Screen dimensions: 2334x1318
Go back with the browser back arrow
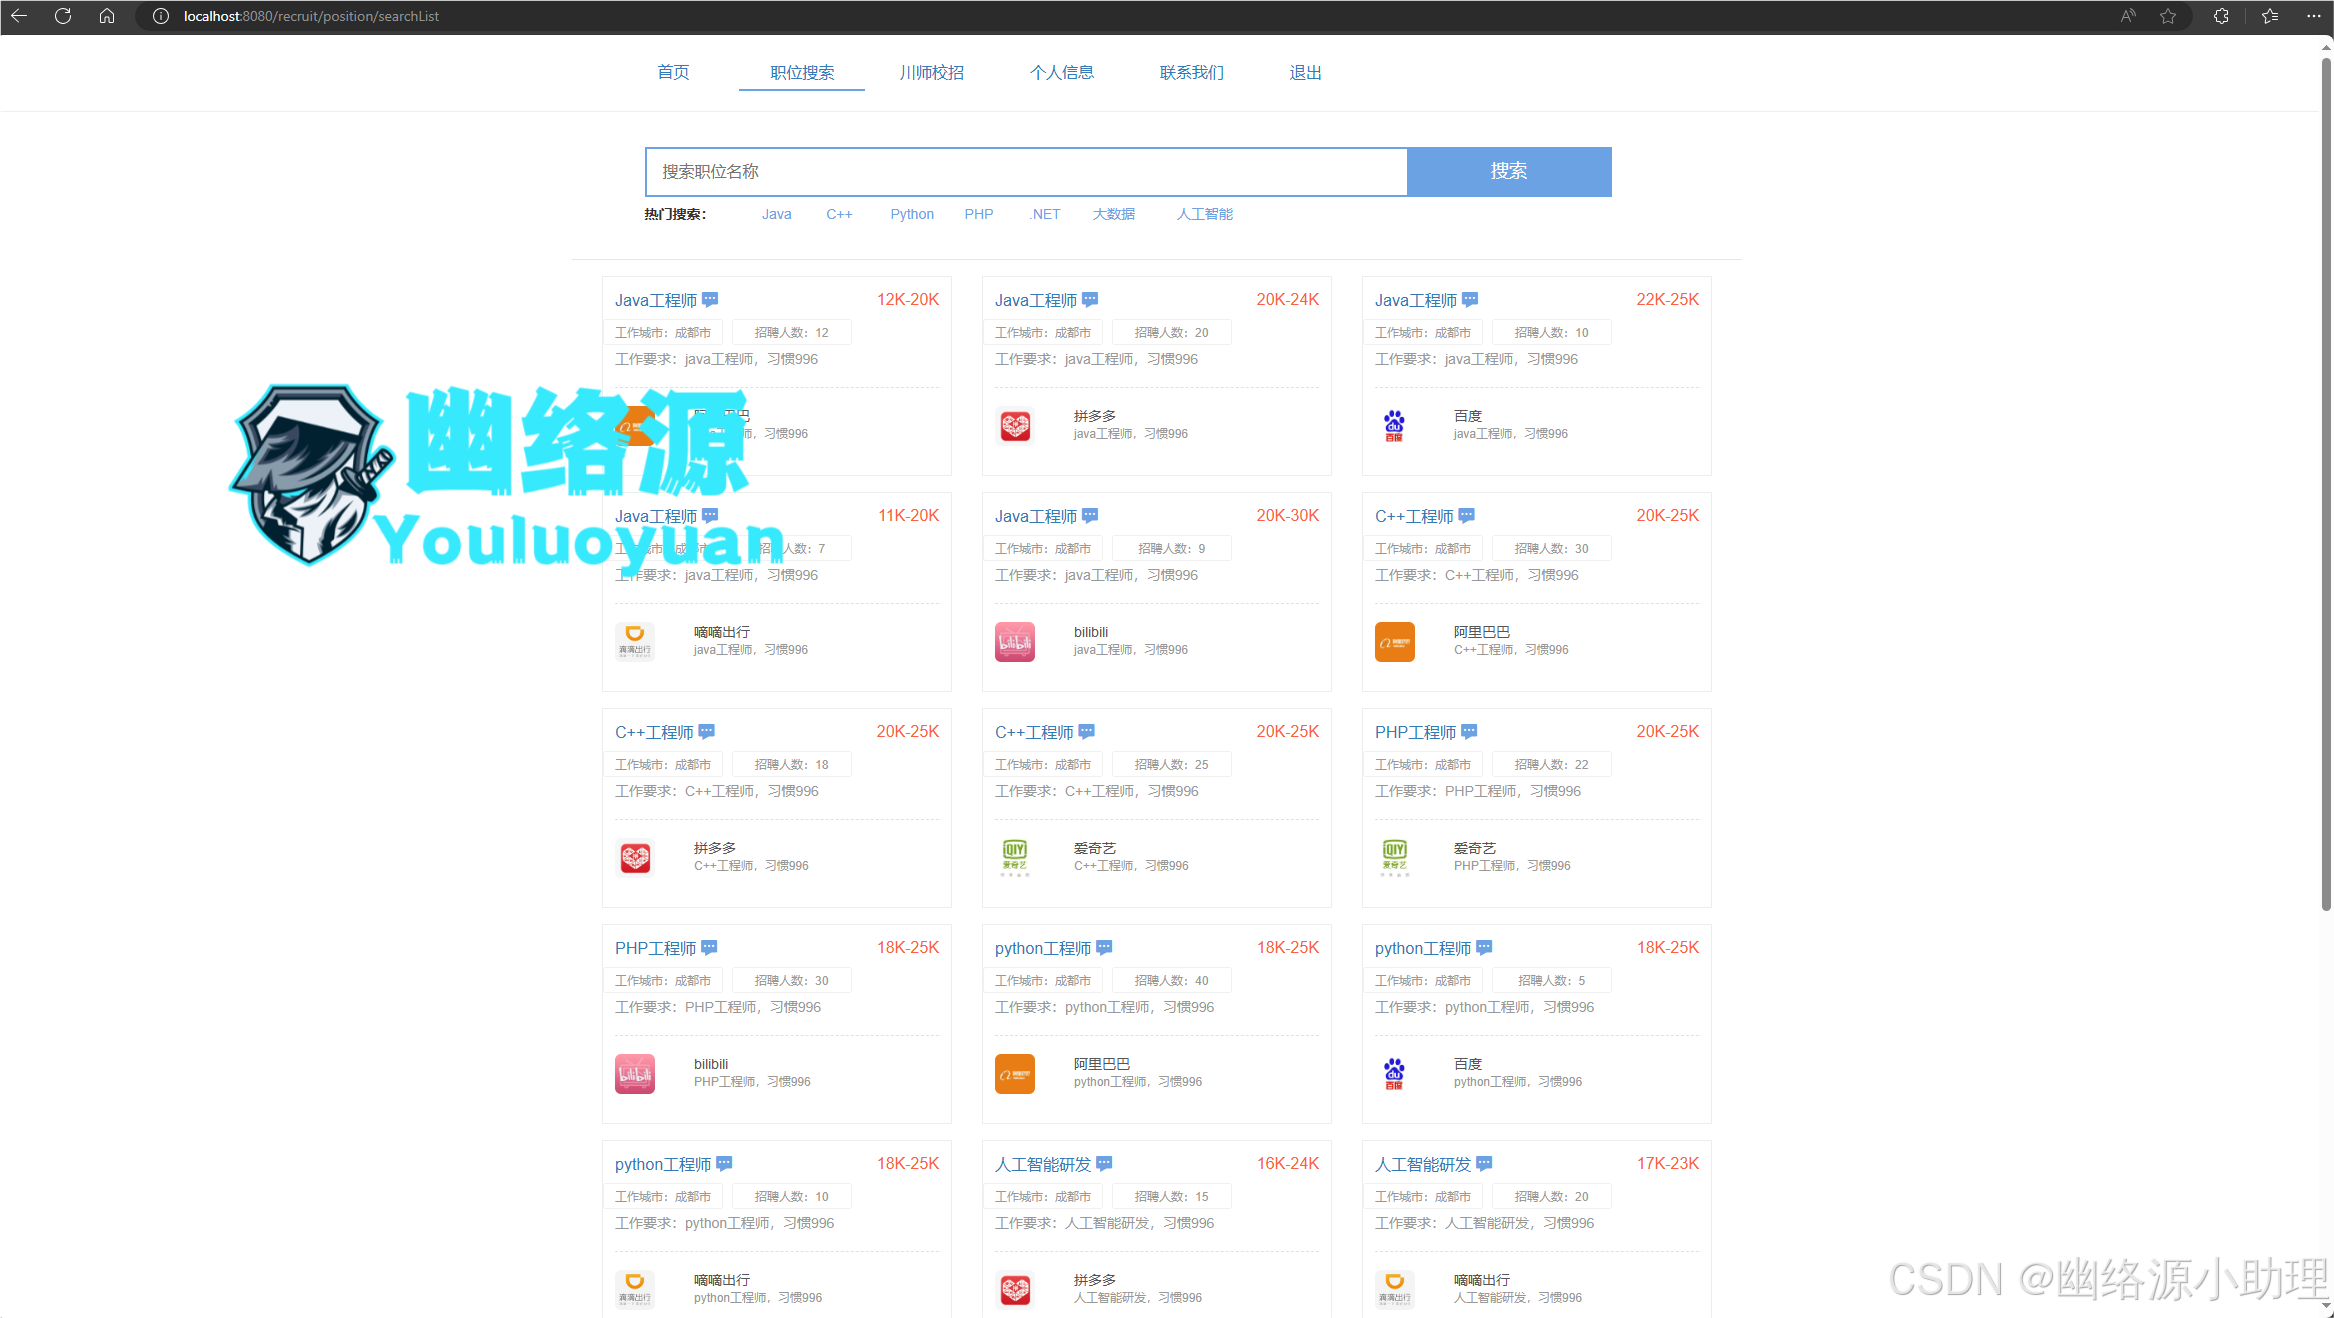(x=19, y=16)
